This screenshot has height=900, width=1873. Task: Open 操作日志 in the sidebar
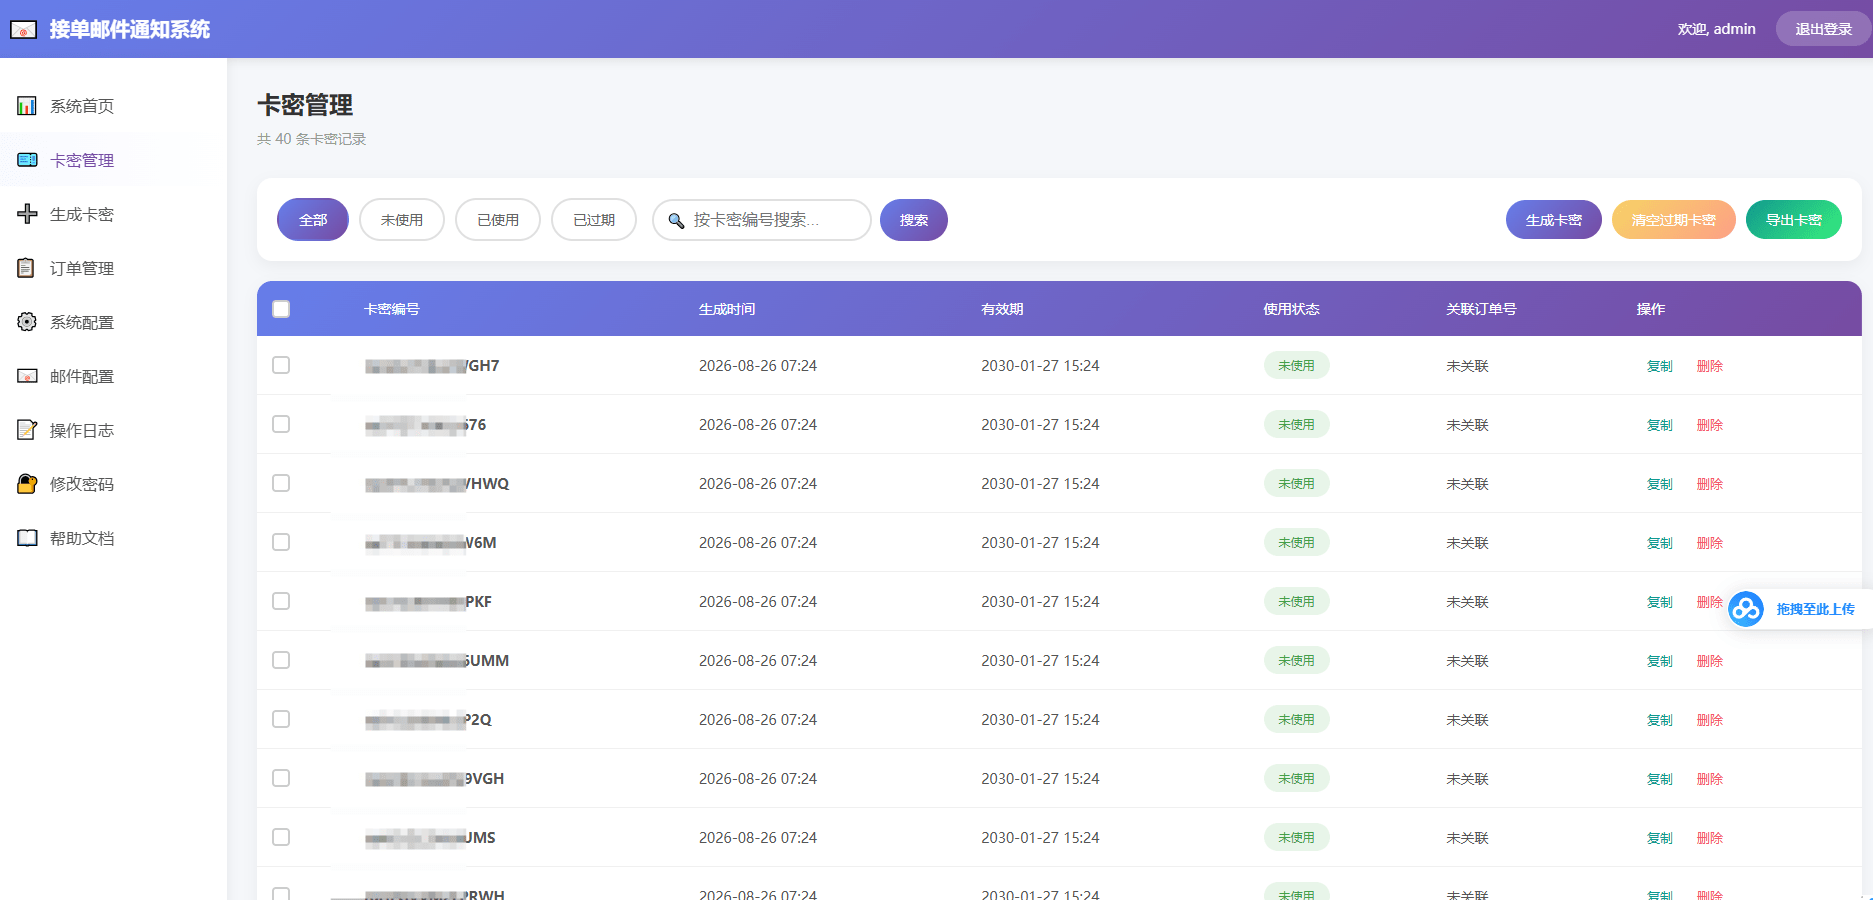click(x=113, y=430)
